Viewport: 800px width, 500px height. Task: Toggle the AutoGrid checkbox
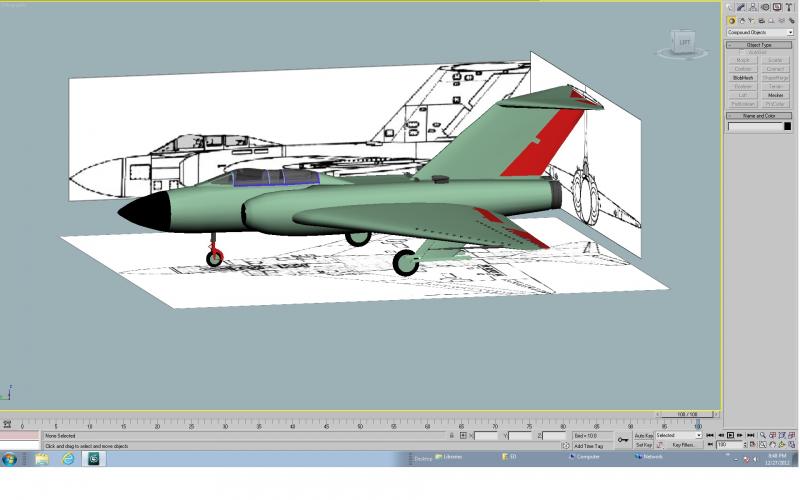coord(741,53)
